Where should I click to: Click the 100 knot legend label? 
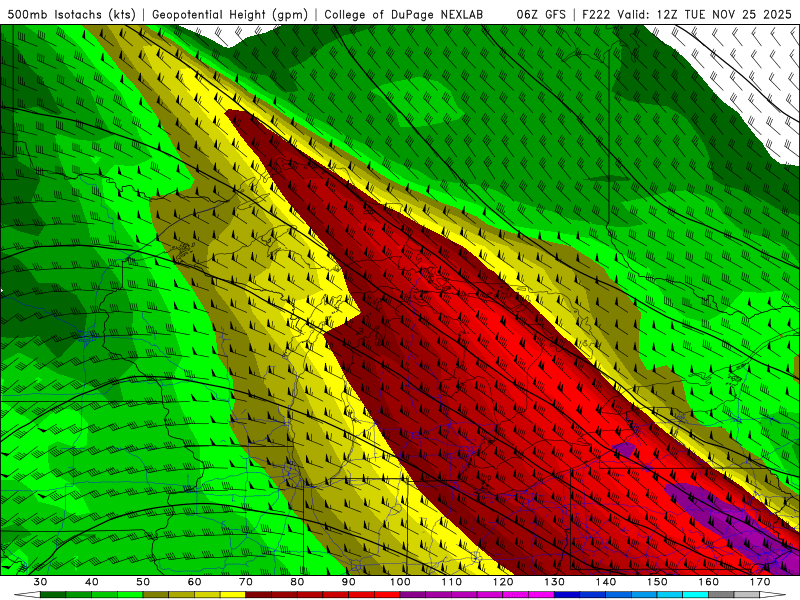[400, 582]
